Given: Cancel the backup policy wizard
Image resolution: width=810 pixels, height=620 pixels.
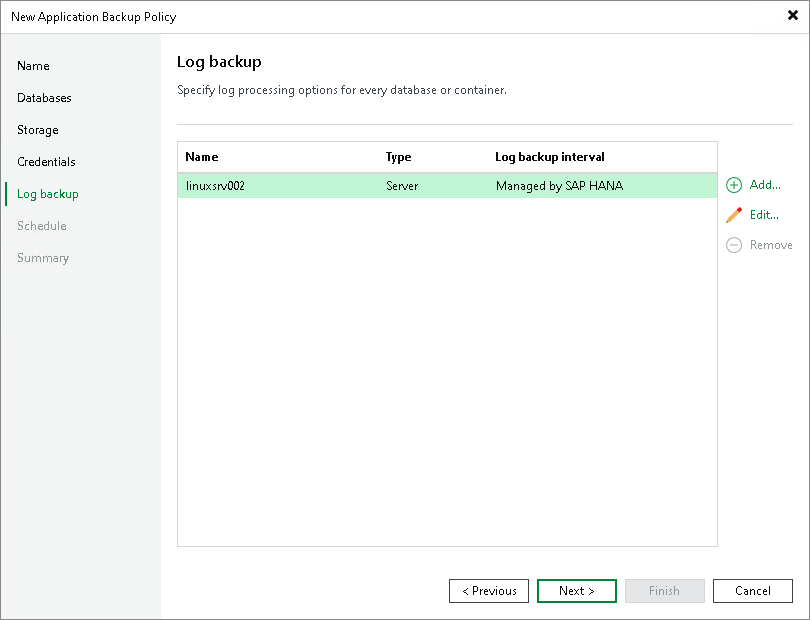Looking at the screenshot, I should [x=753, y=591].
